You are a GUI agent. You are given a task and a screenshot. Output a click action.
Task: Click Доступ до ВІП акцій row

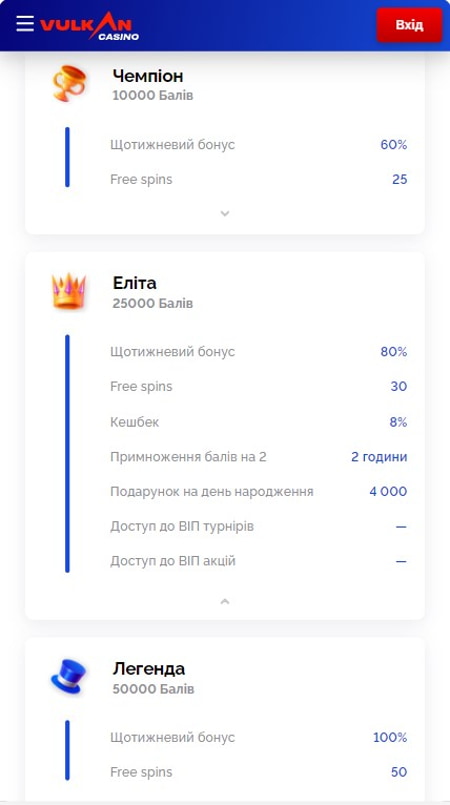coord(259,561)
